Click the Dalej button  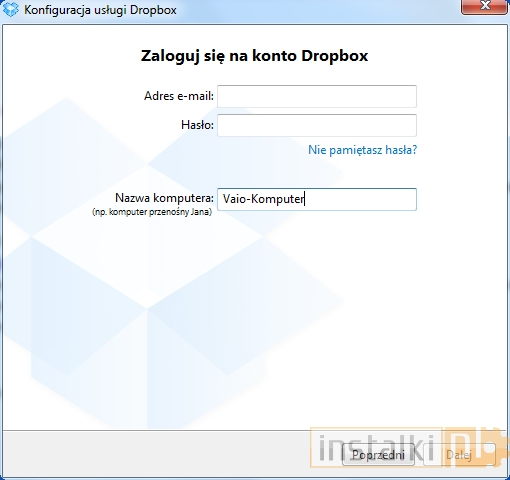459,455
